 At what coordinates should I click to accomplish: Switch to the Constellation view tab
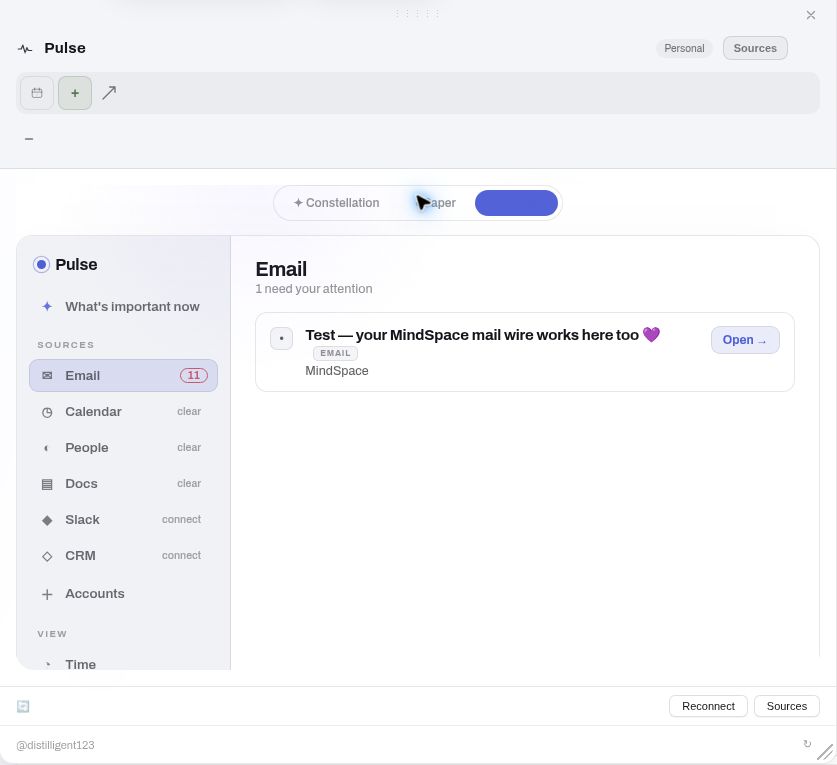click(x=336, y=203)
